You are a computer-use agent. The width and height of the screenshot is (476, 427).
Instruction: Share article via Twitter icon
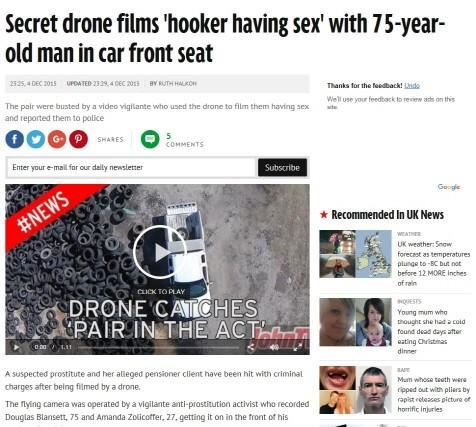pyautogui.click(x=36, y=139)
